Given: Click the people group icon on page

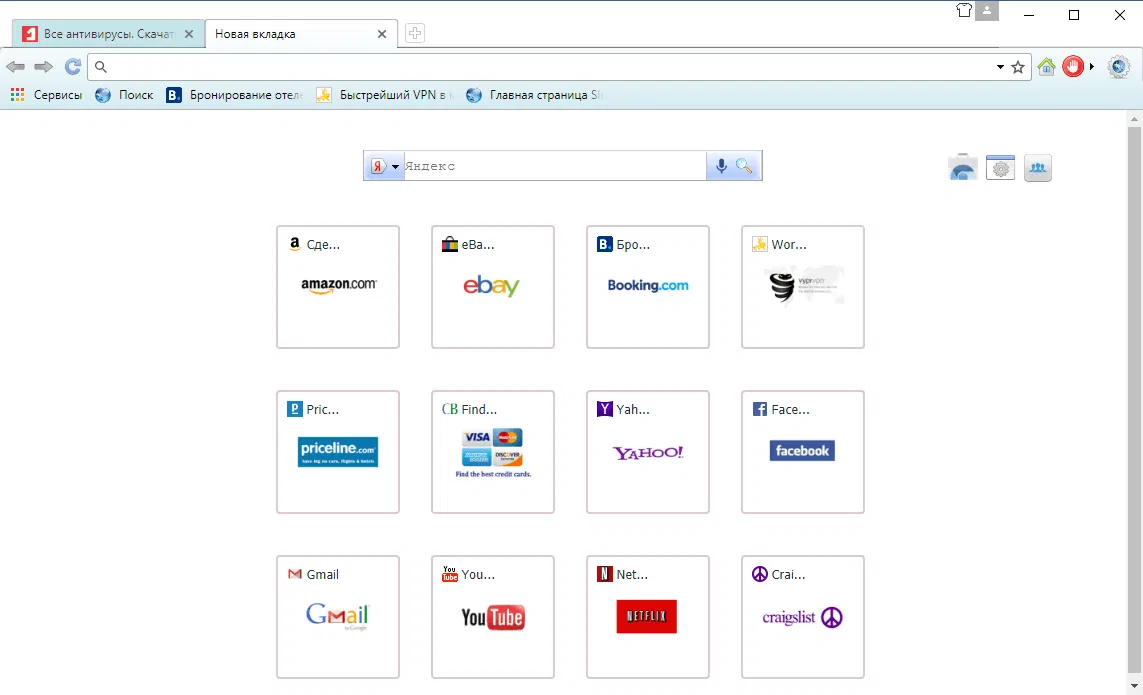Looking at the screenshot, I should click(x=1037, y=168).
